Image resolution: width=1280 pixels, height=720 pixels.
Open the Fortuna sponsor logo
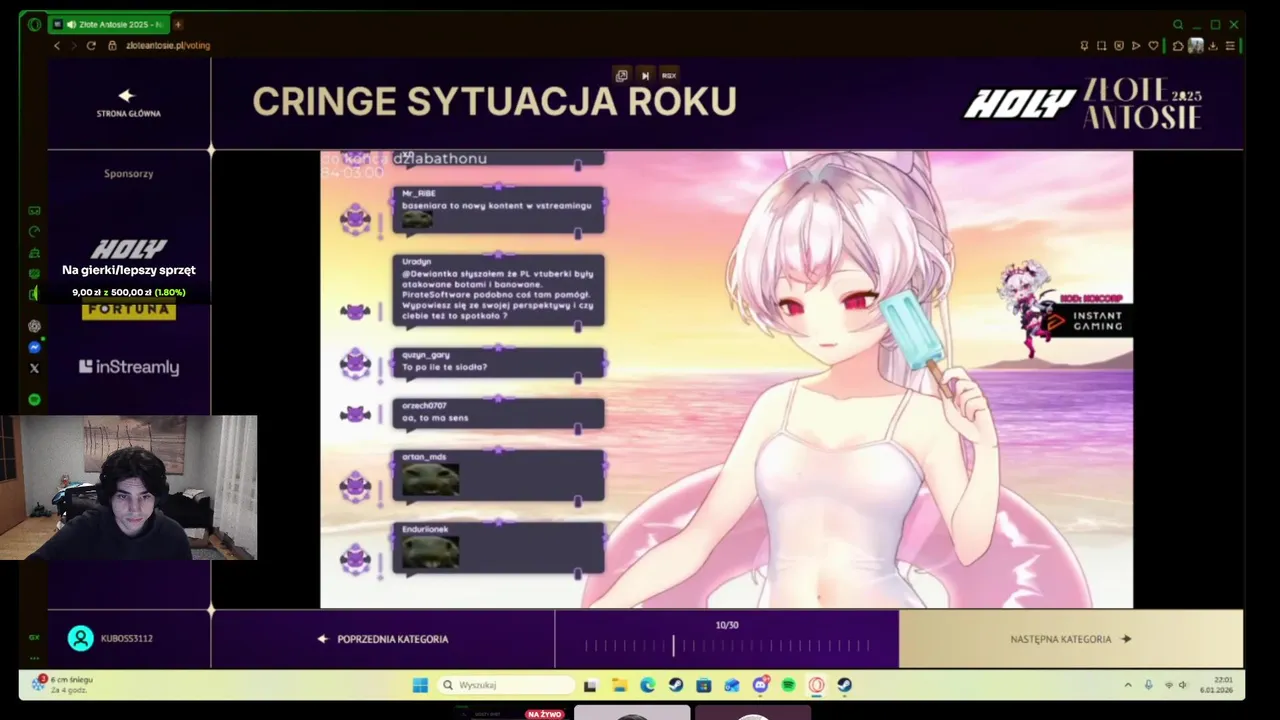(x=129, y=310)
